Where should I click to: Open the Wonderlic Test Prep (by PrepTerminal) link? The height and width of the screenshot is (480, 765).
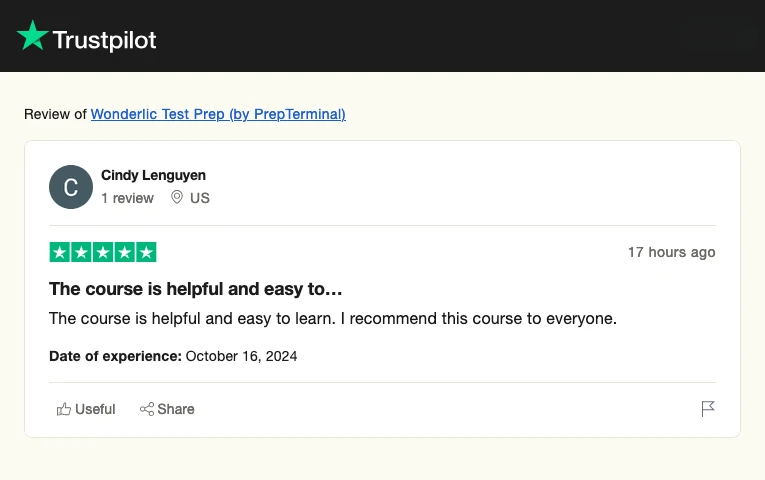pyautogui.click(x=218, y=114)
